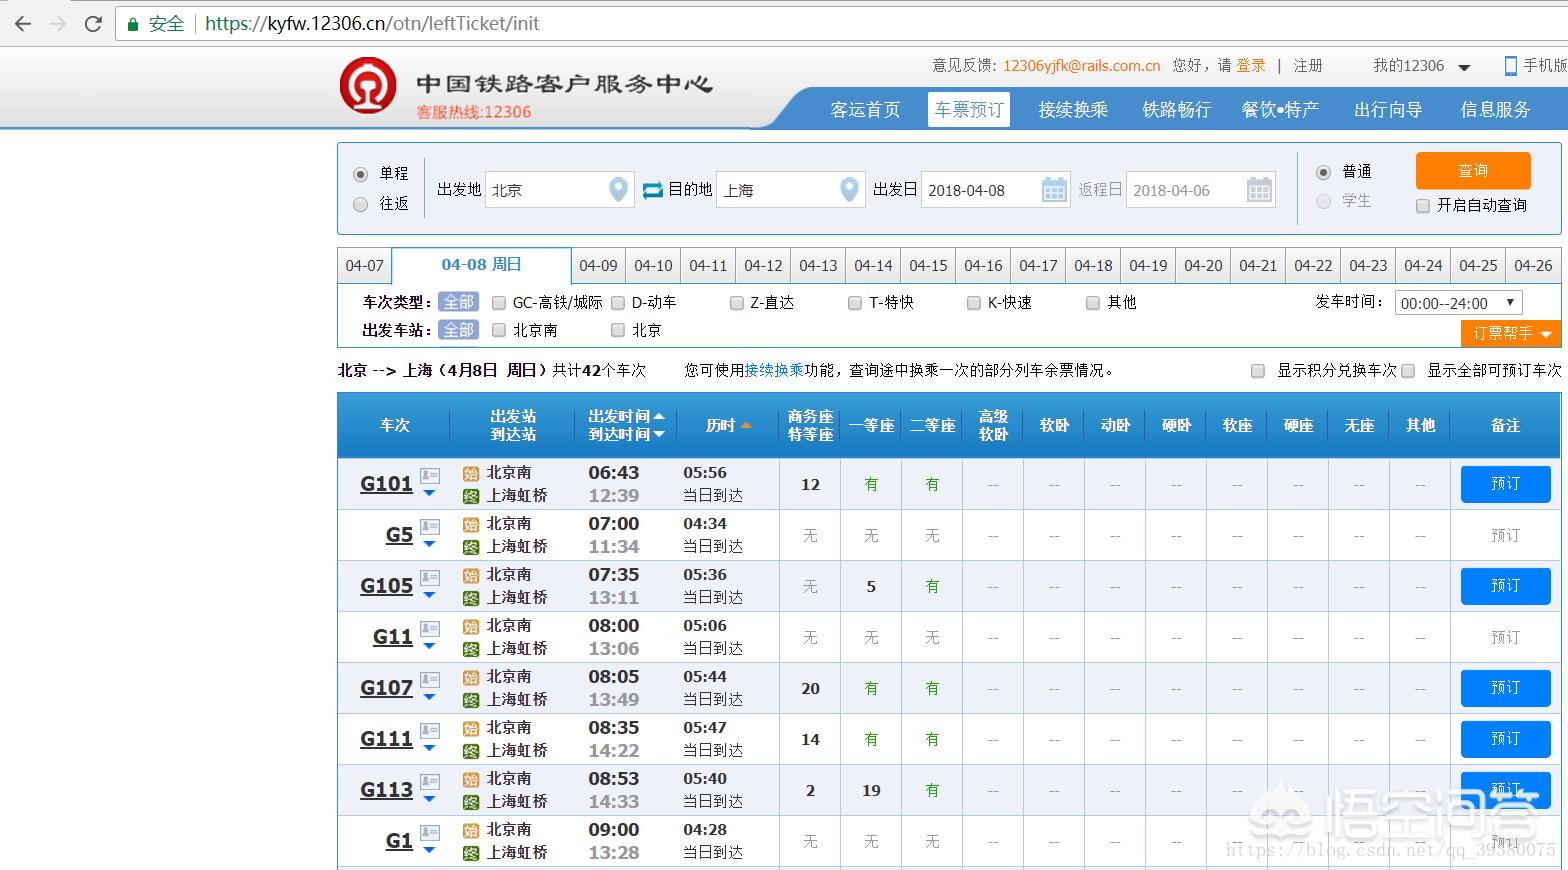
Task: Book train G107 with 预订 button
Action: coord(1505,688)
